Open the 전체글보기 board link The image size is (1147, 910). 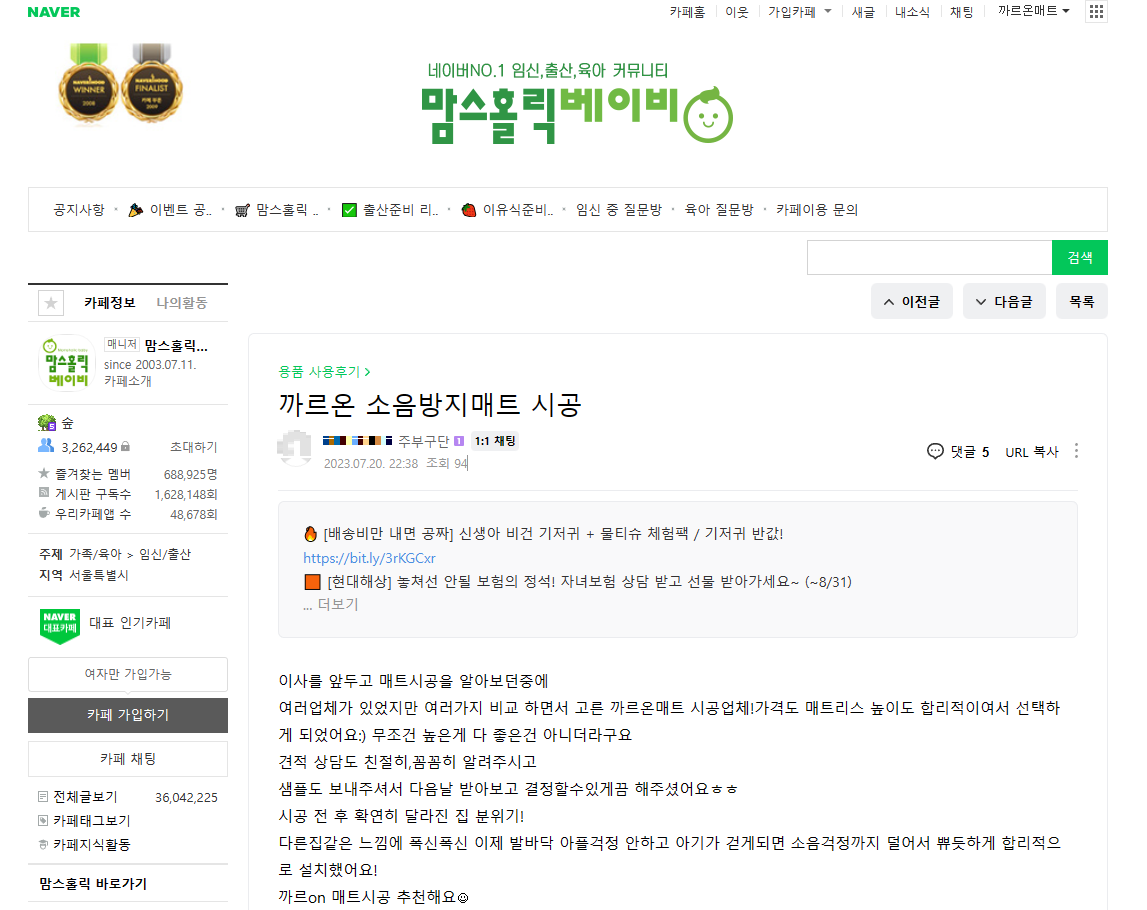86,797
